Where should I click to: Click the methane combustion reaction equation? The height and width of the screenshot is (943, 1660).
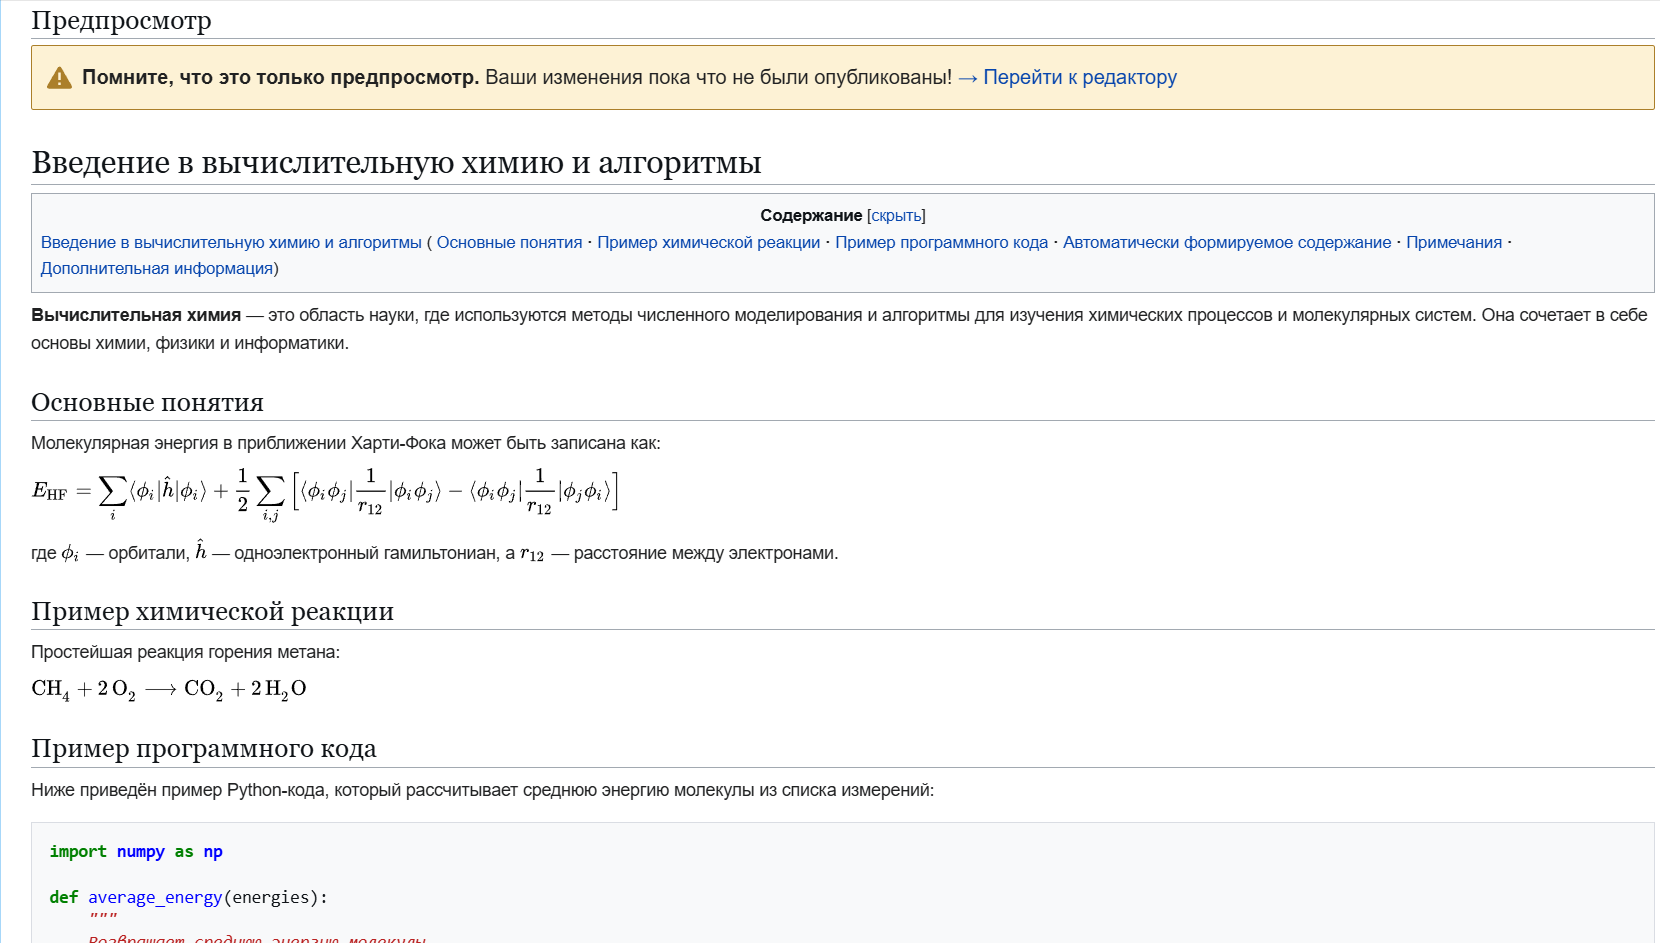tap(169, 689)
